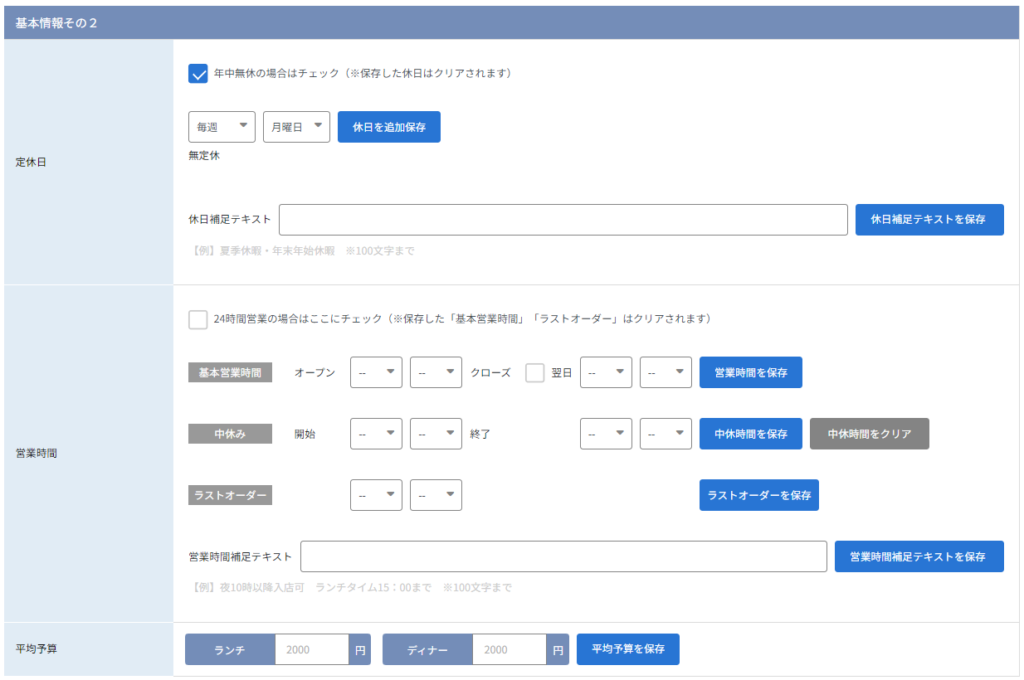Open the 月曜日 weekday dropdown
The image size is (1024, 680).
tap(296, 127)
